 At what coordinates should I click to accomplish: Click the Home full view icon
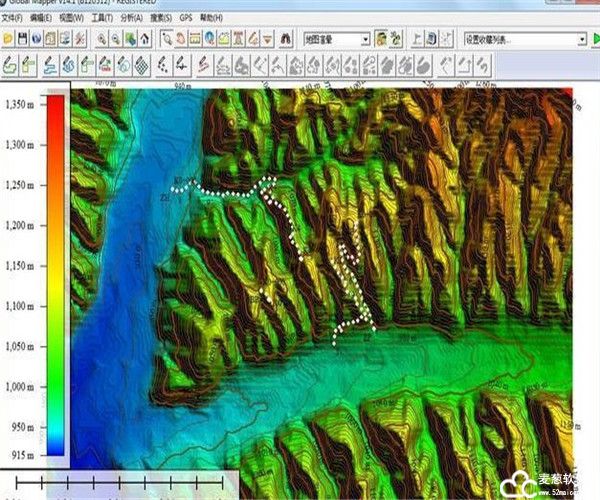point(146,39)
